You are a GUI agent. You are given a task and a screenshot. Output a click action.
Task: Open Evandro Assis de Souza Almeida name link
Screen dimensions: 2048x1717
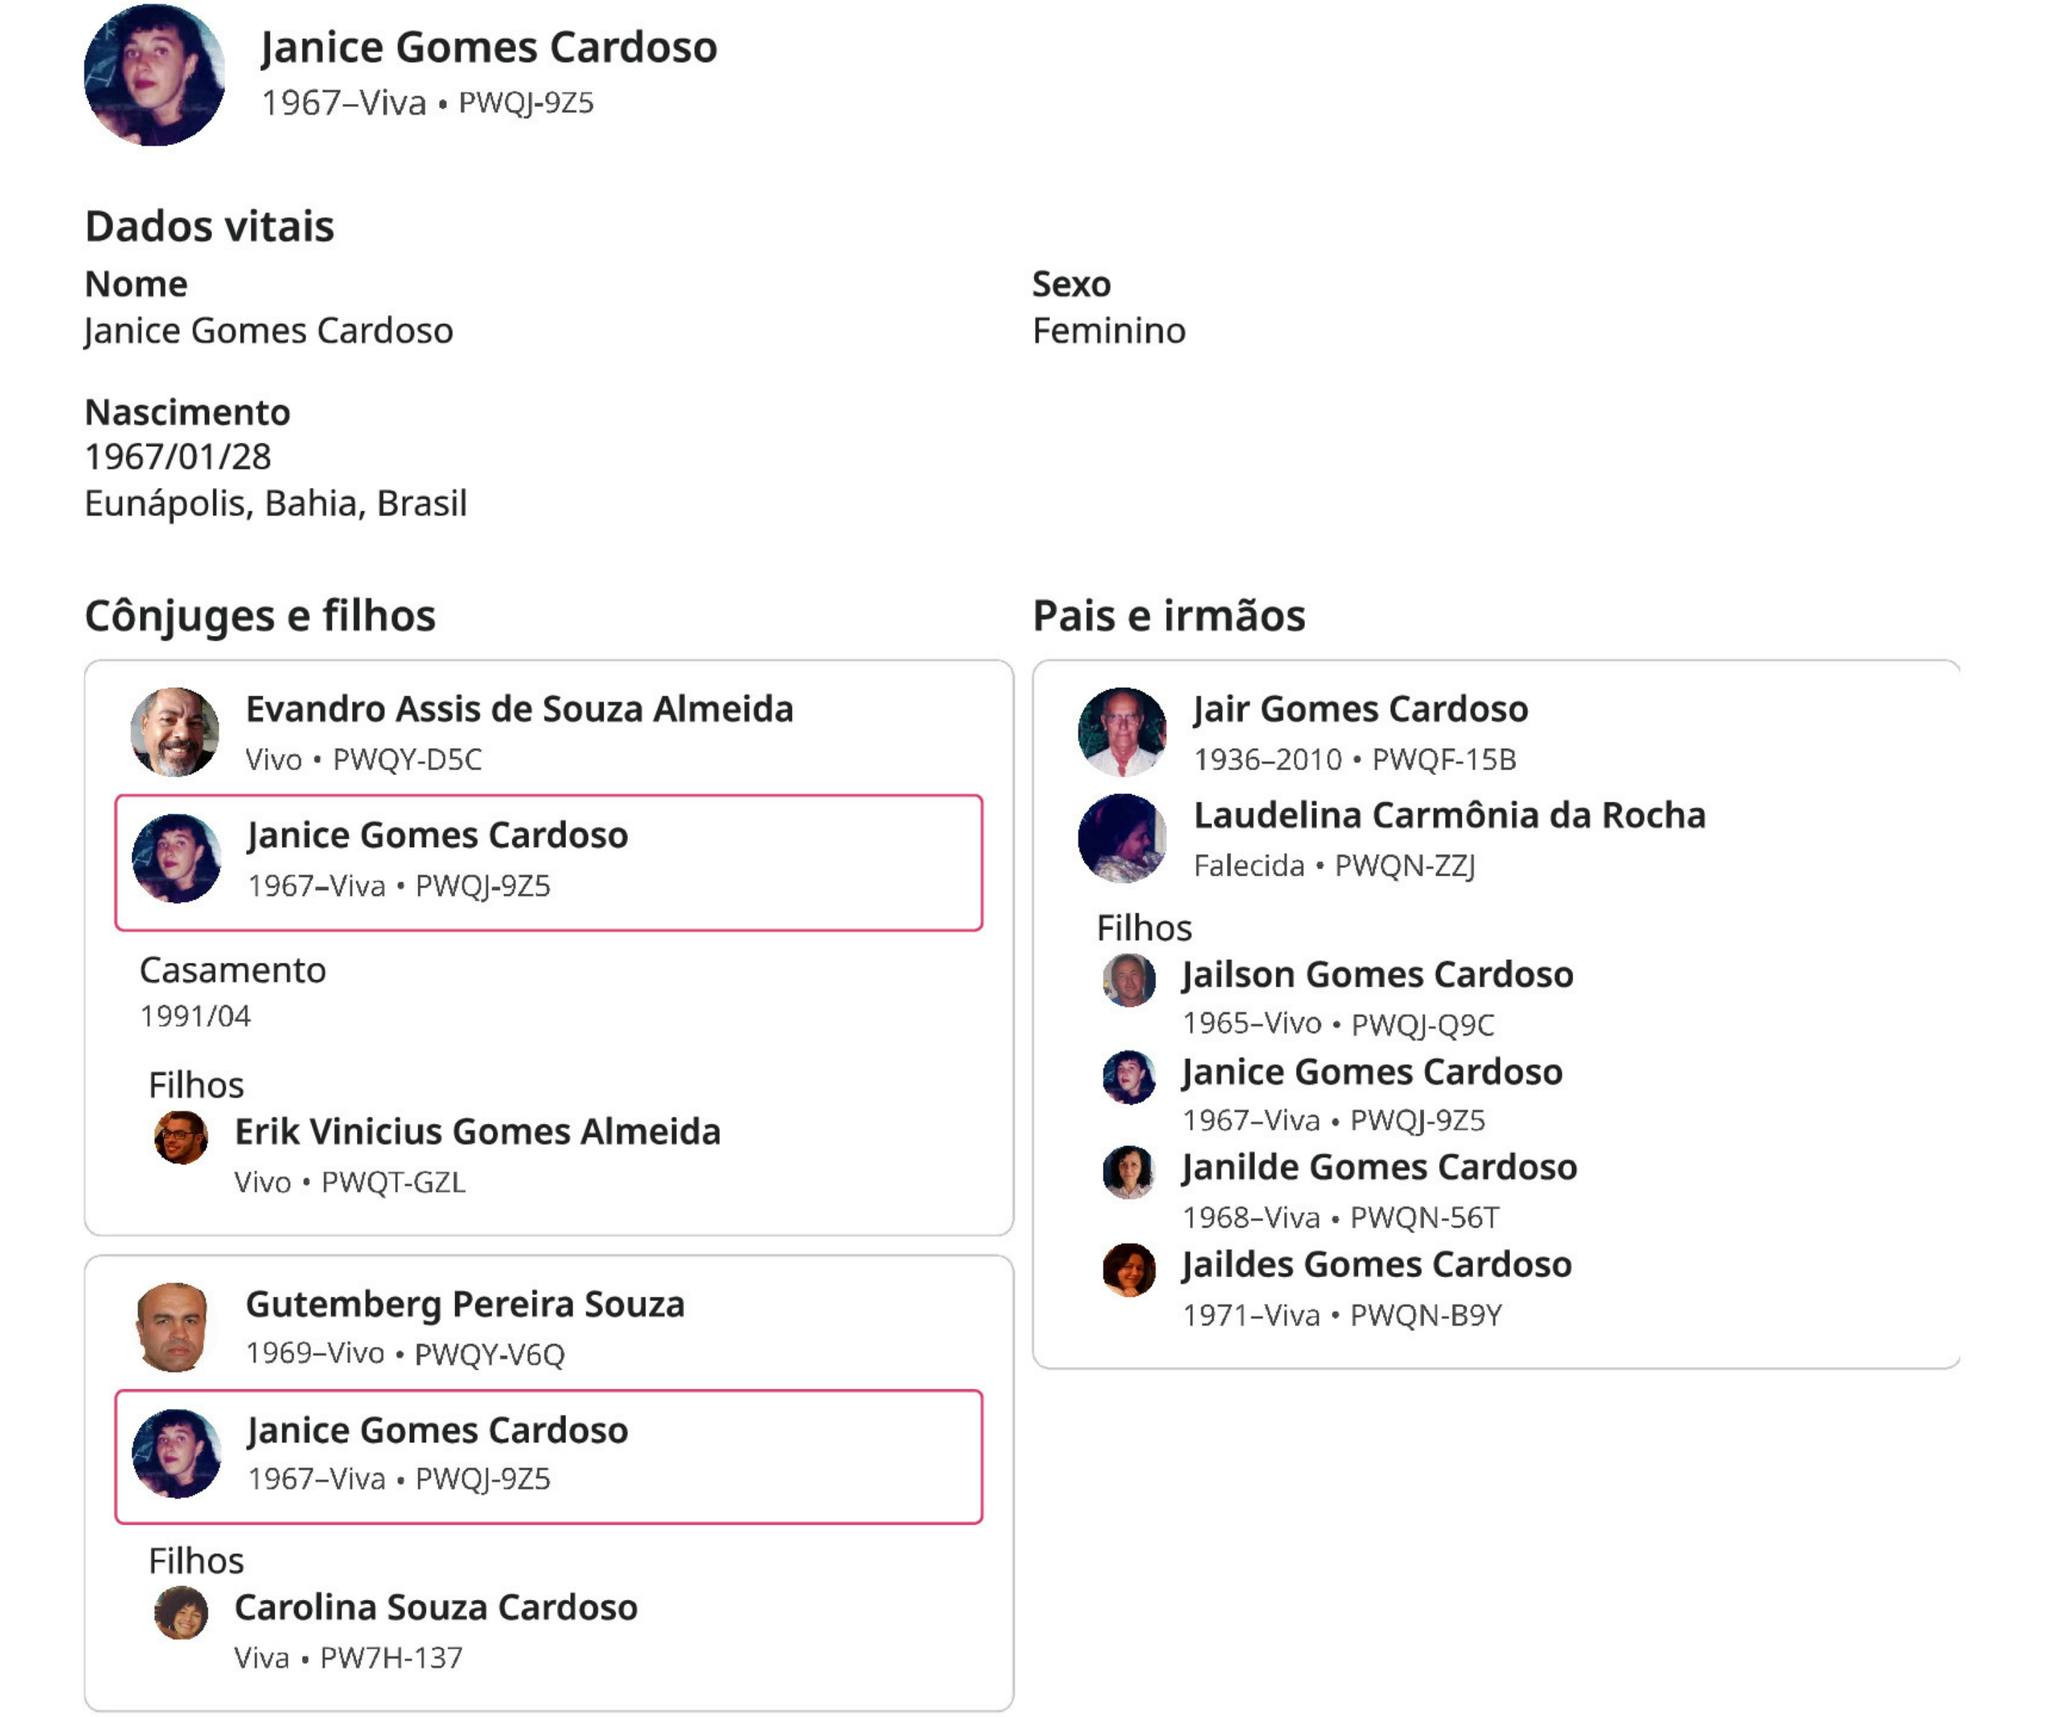tap(519, 709)
